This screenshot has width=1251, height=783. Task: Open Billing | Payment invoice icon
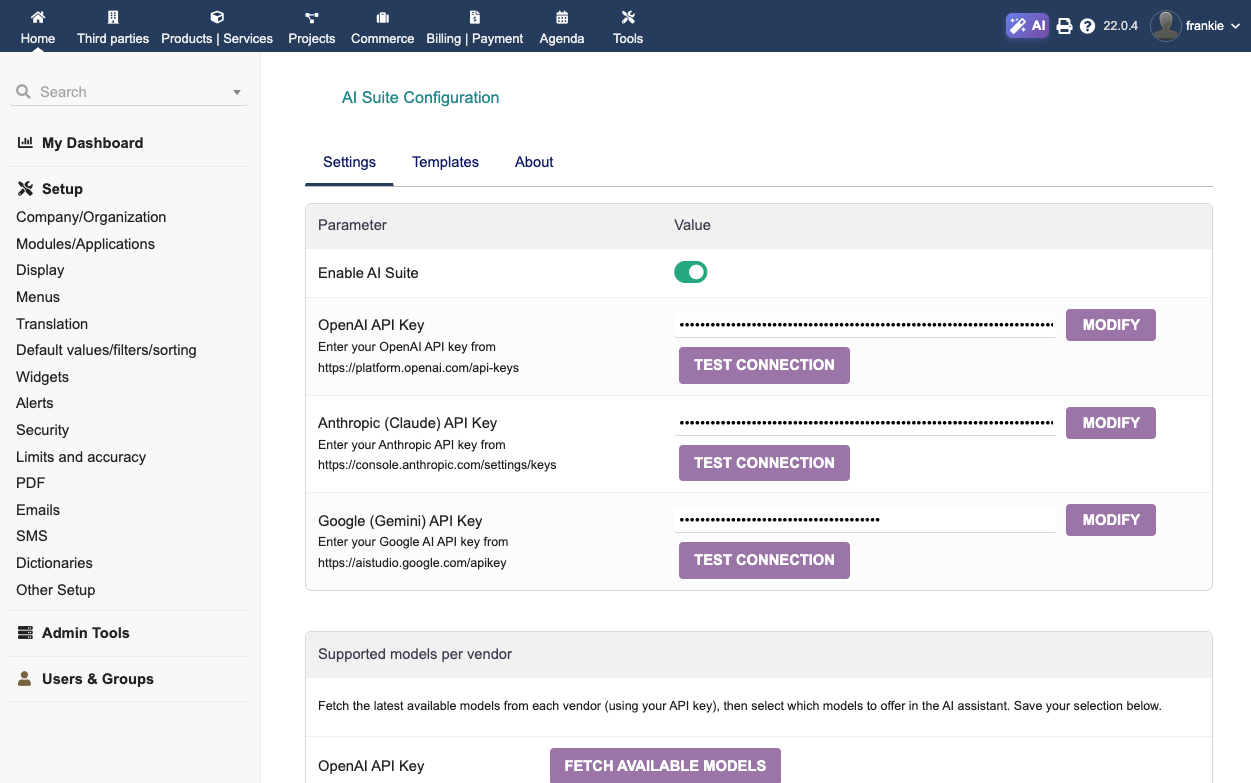click(475, 17)
